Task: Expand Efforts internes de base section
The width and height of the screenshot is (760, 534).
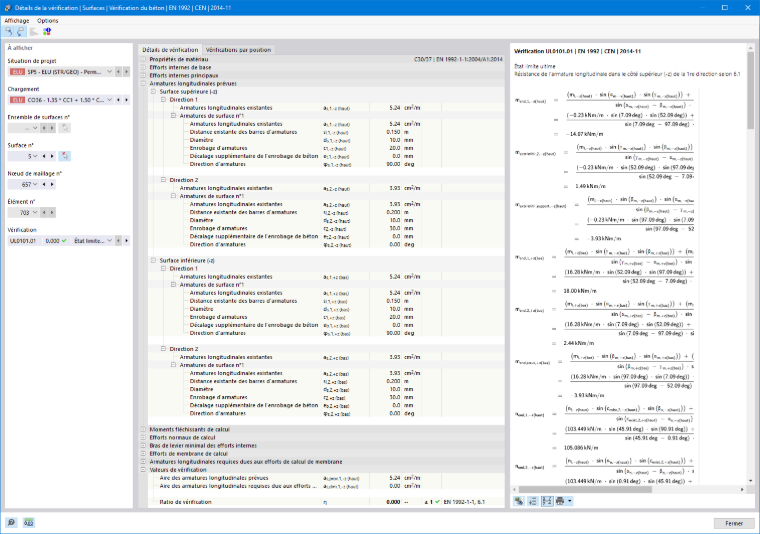Action: click(143, 67)
